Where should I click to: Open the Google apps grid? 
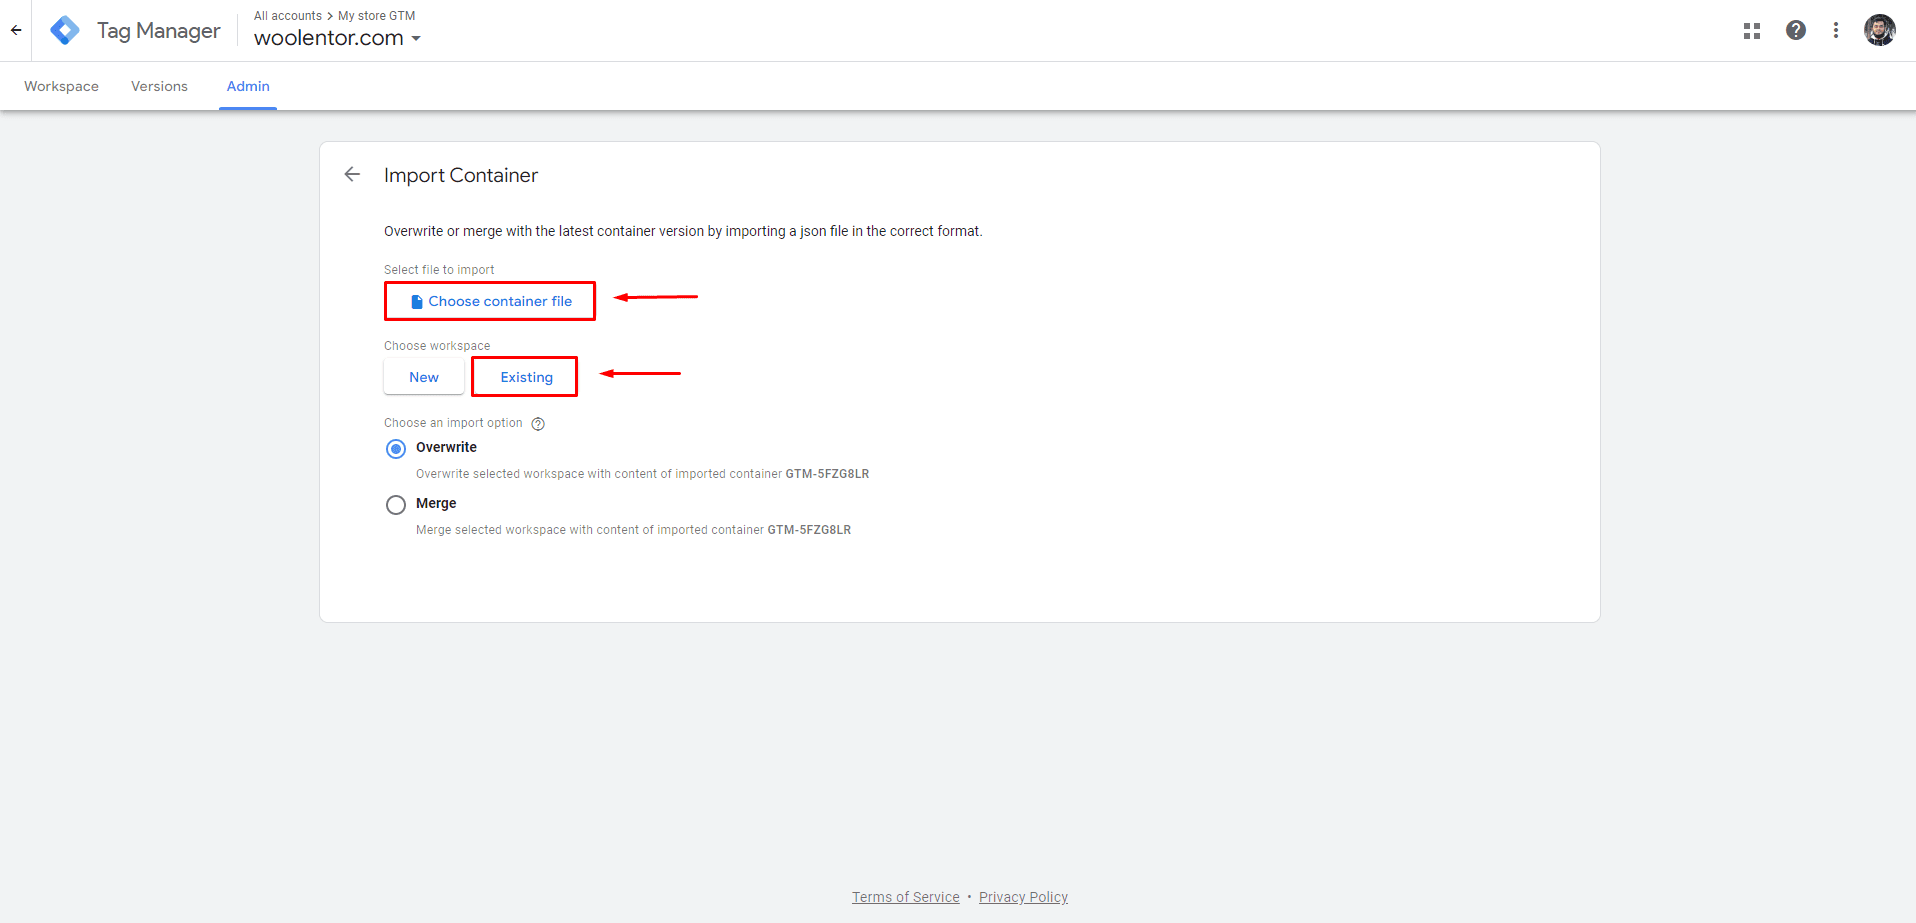pyautogui.click(x=1751, y=30)
